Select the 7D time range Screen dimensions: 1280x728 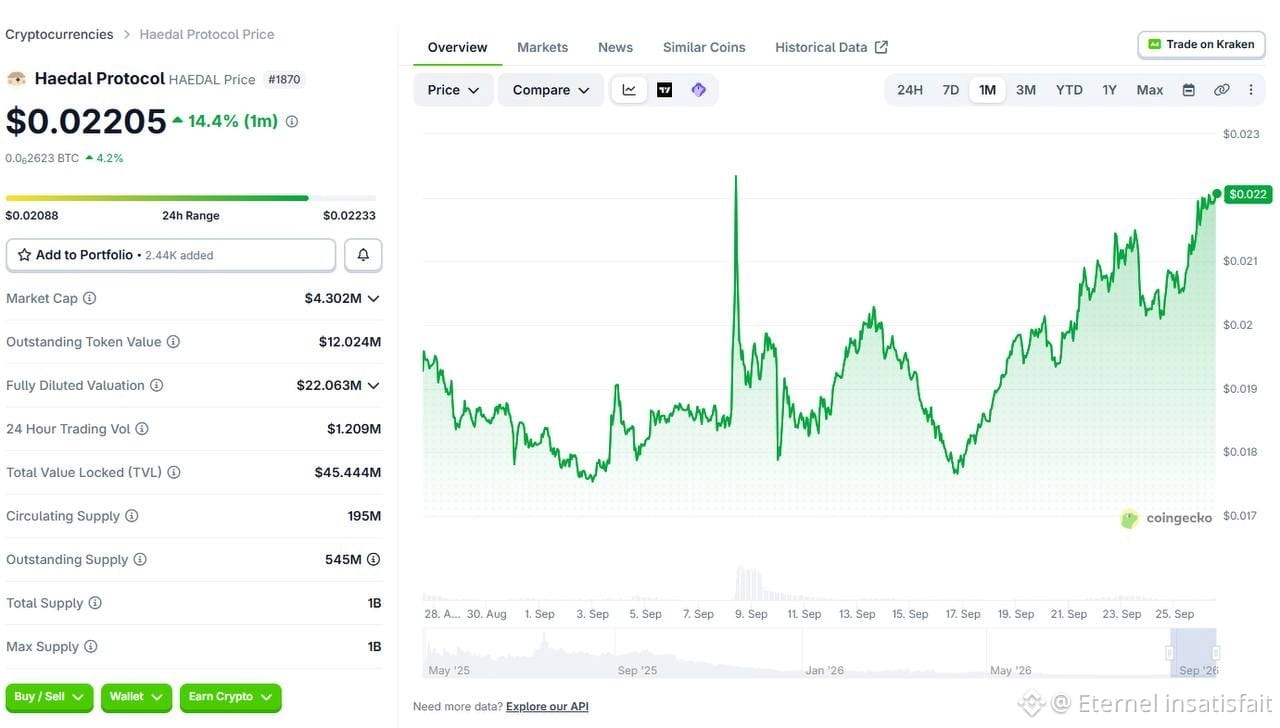[x=950, y=90]
